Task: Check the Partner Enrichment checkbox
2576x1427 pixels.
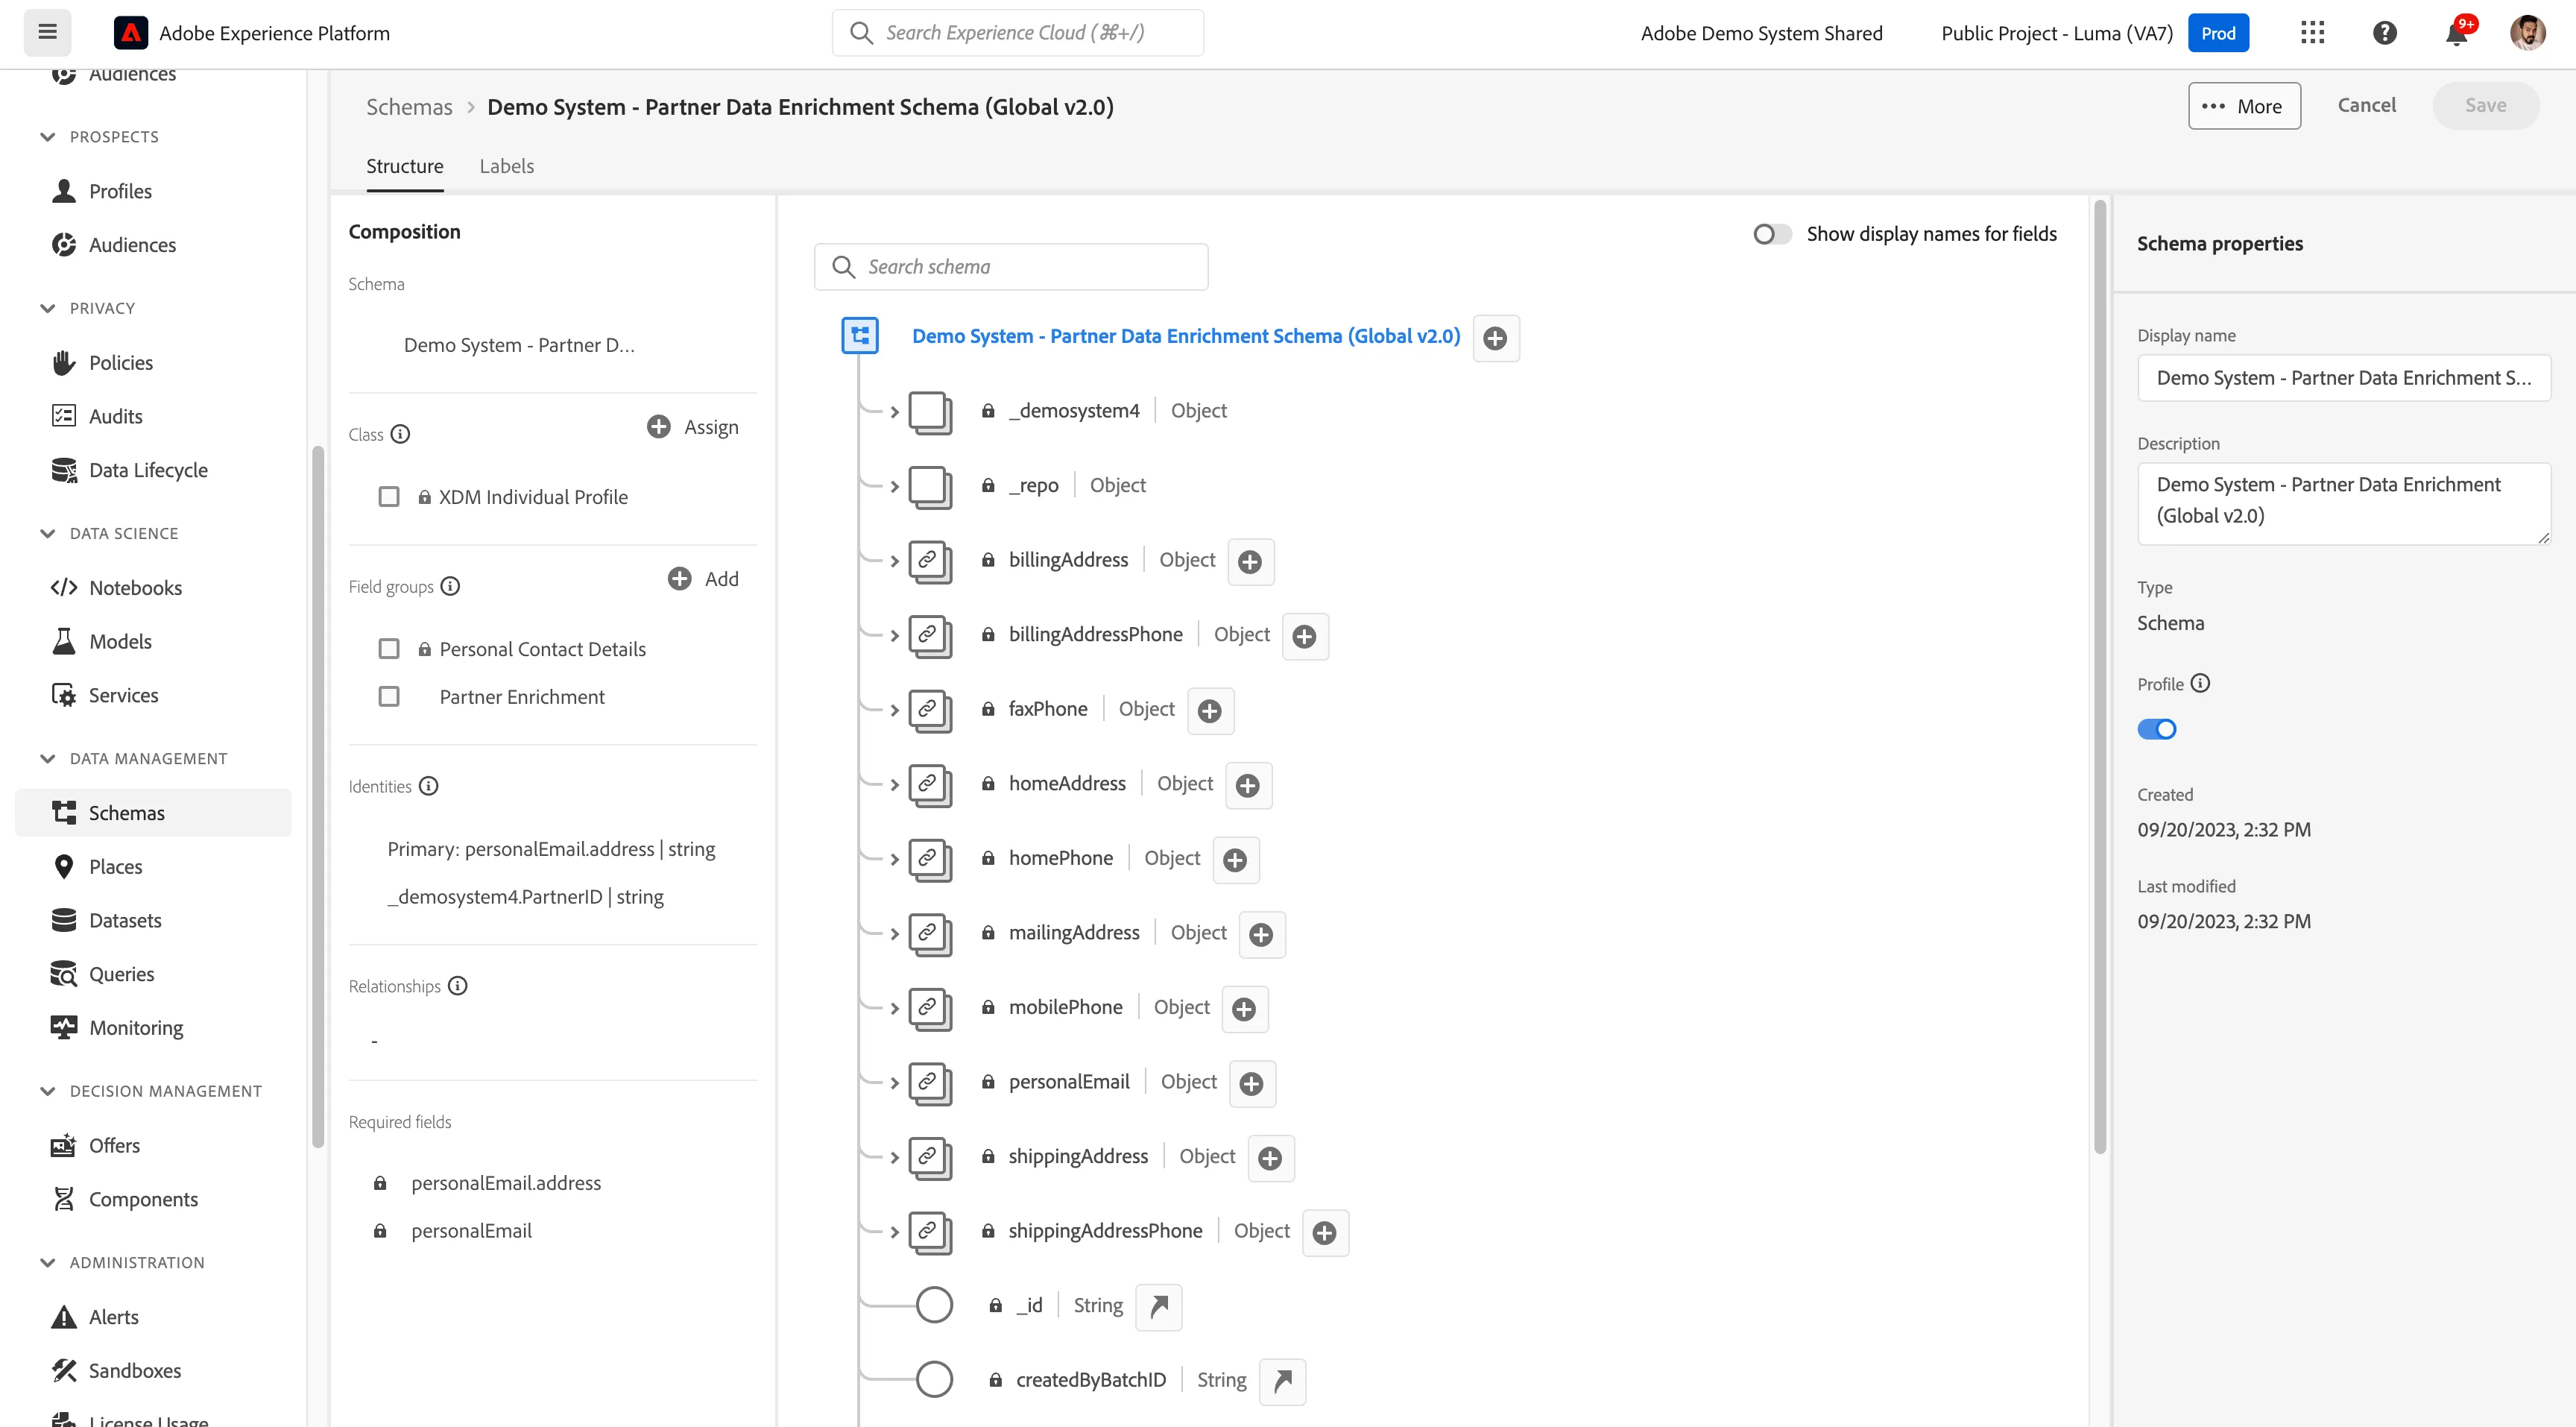Action: [x=389, y=696]
